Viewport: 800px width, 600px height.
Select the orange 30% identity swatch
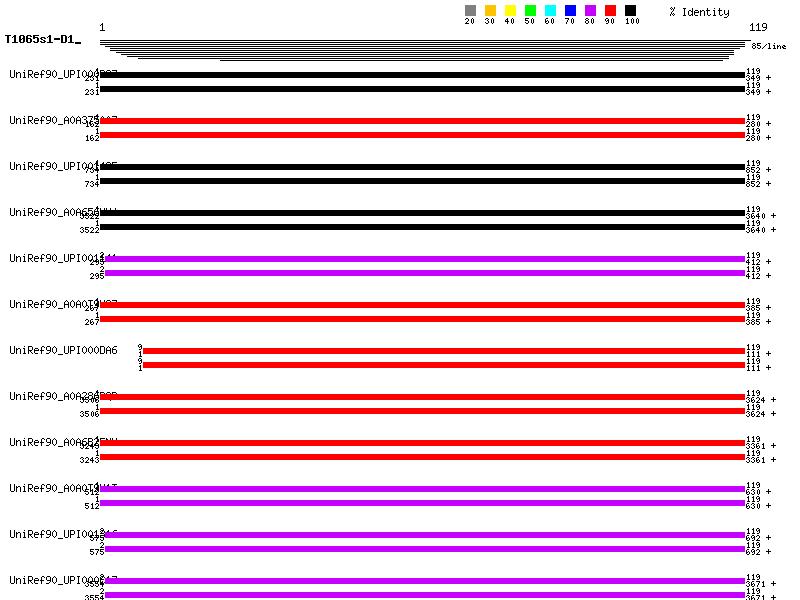click(x=490, y=11)
